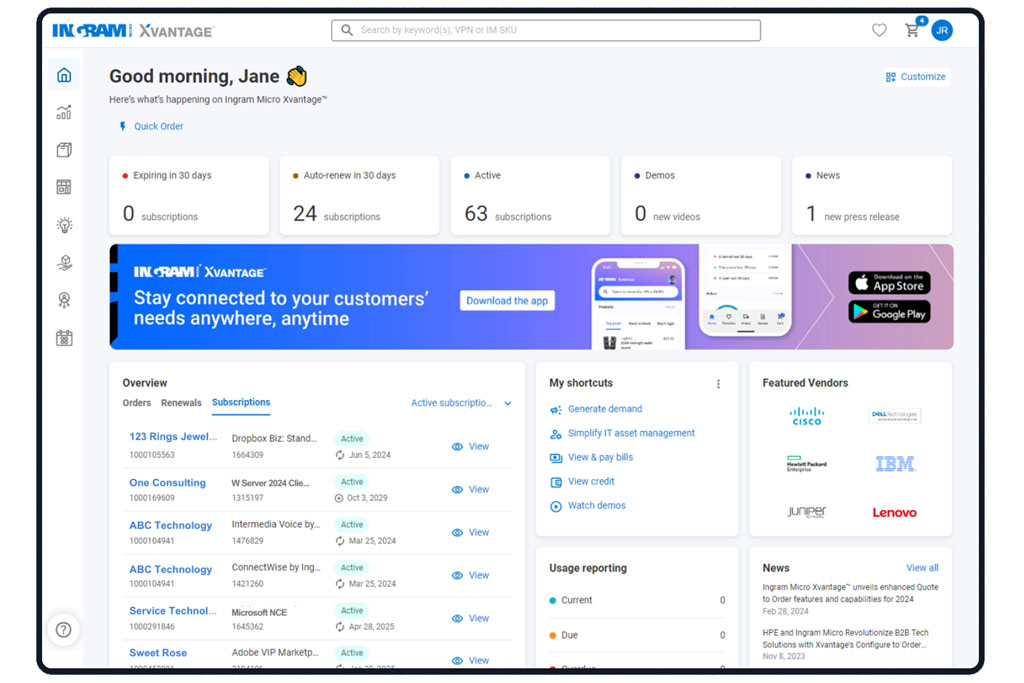Open ABC Technology link beside Intermedia Voice

click(170, 526)
